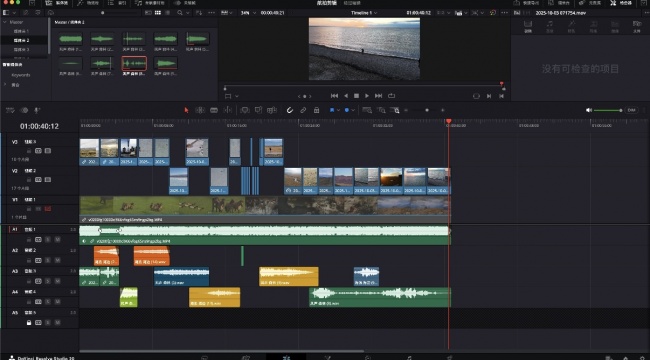This screenshot has height=360, width=650.
Task: Click the Full Extent Zoom icon
Action: tap(367, 110)
